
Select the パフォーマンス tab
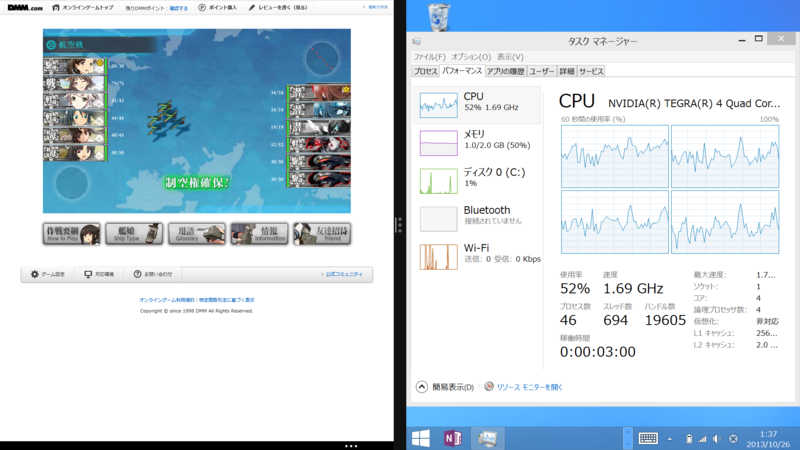462,71
